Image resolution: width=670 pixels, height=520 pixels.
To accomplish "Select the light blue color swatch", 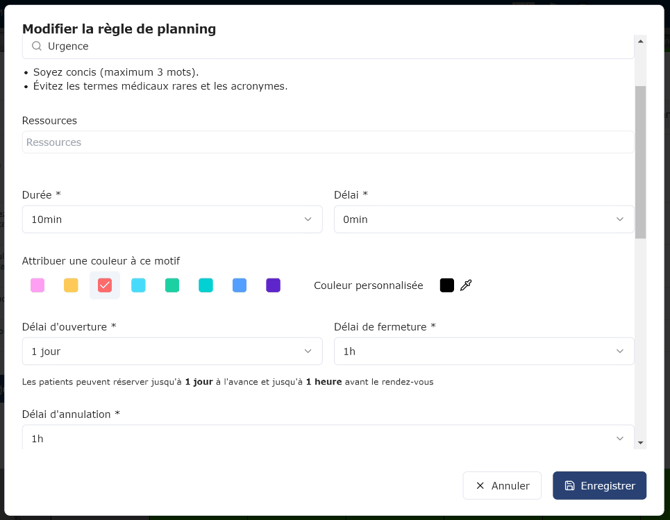I will pos(138,285).
